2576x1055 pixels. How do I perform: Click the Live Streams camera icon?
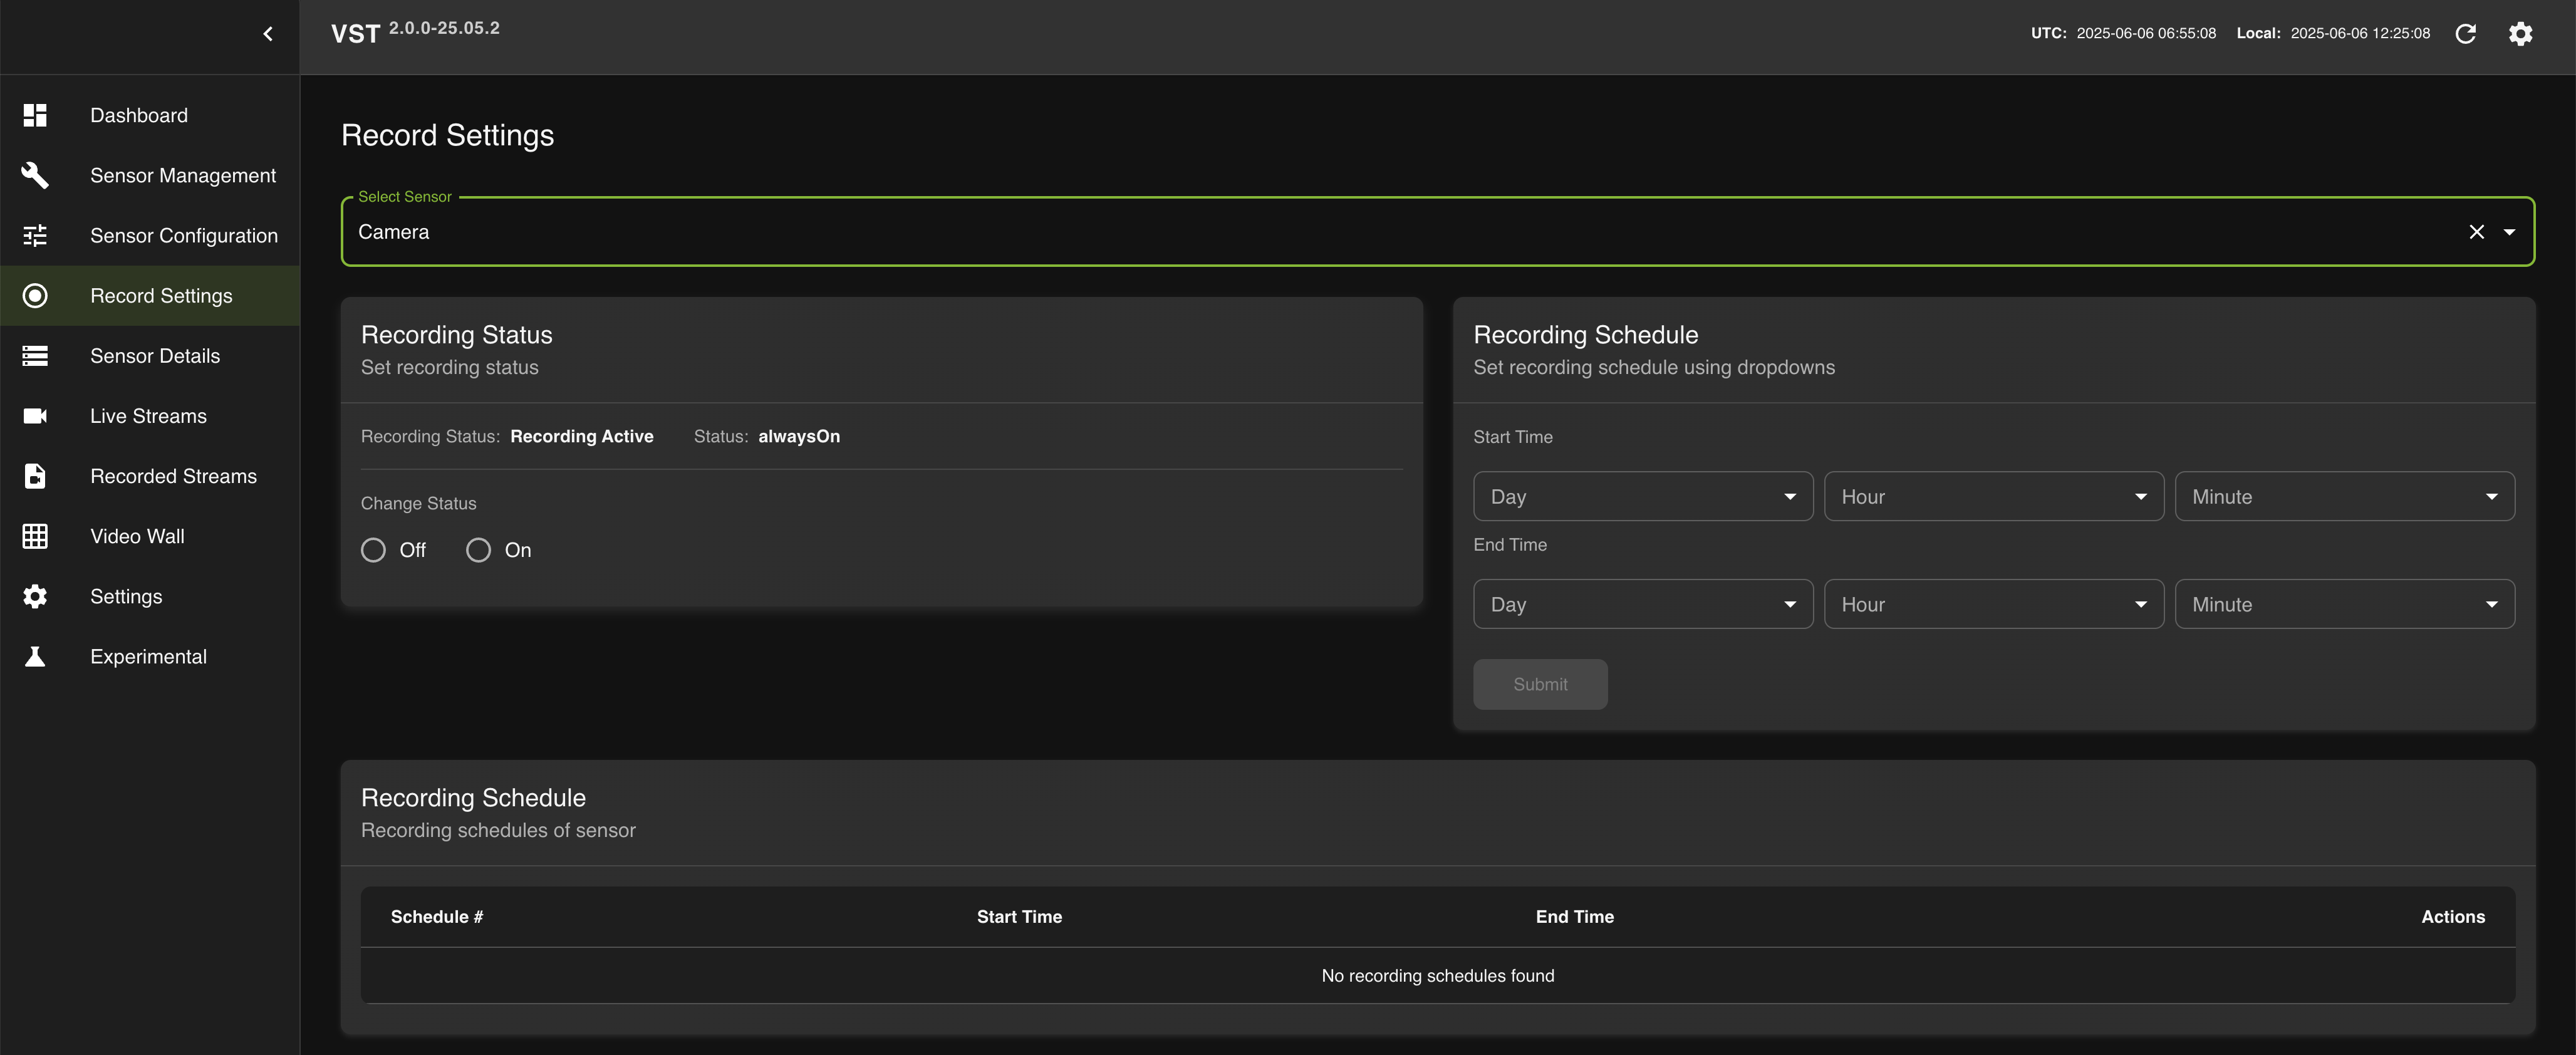tap(35, 416)
